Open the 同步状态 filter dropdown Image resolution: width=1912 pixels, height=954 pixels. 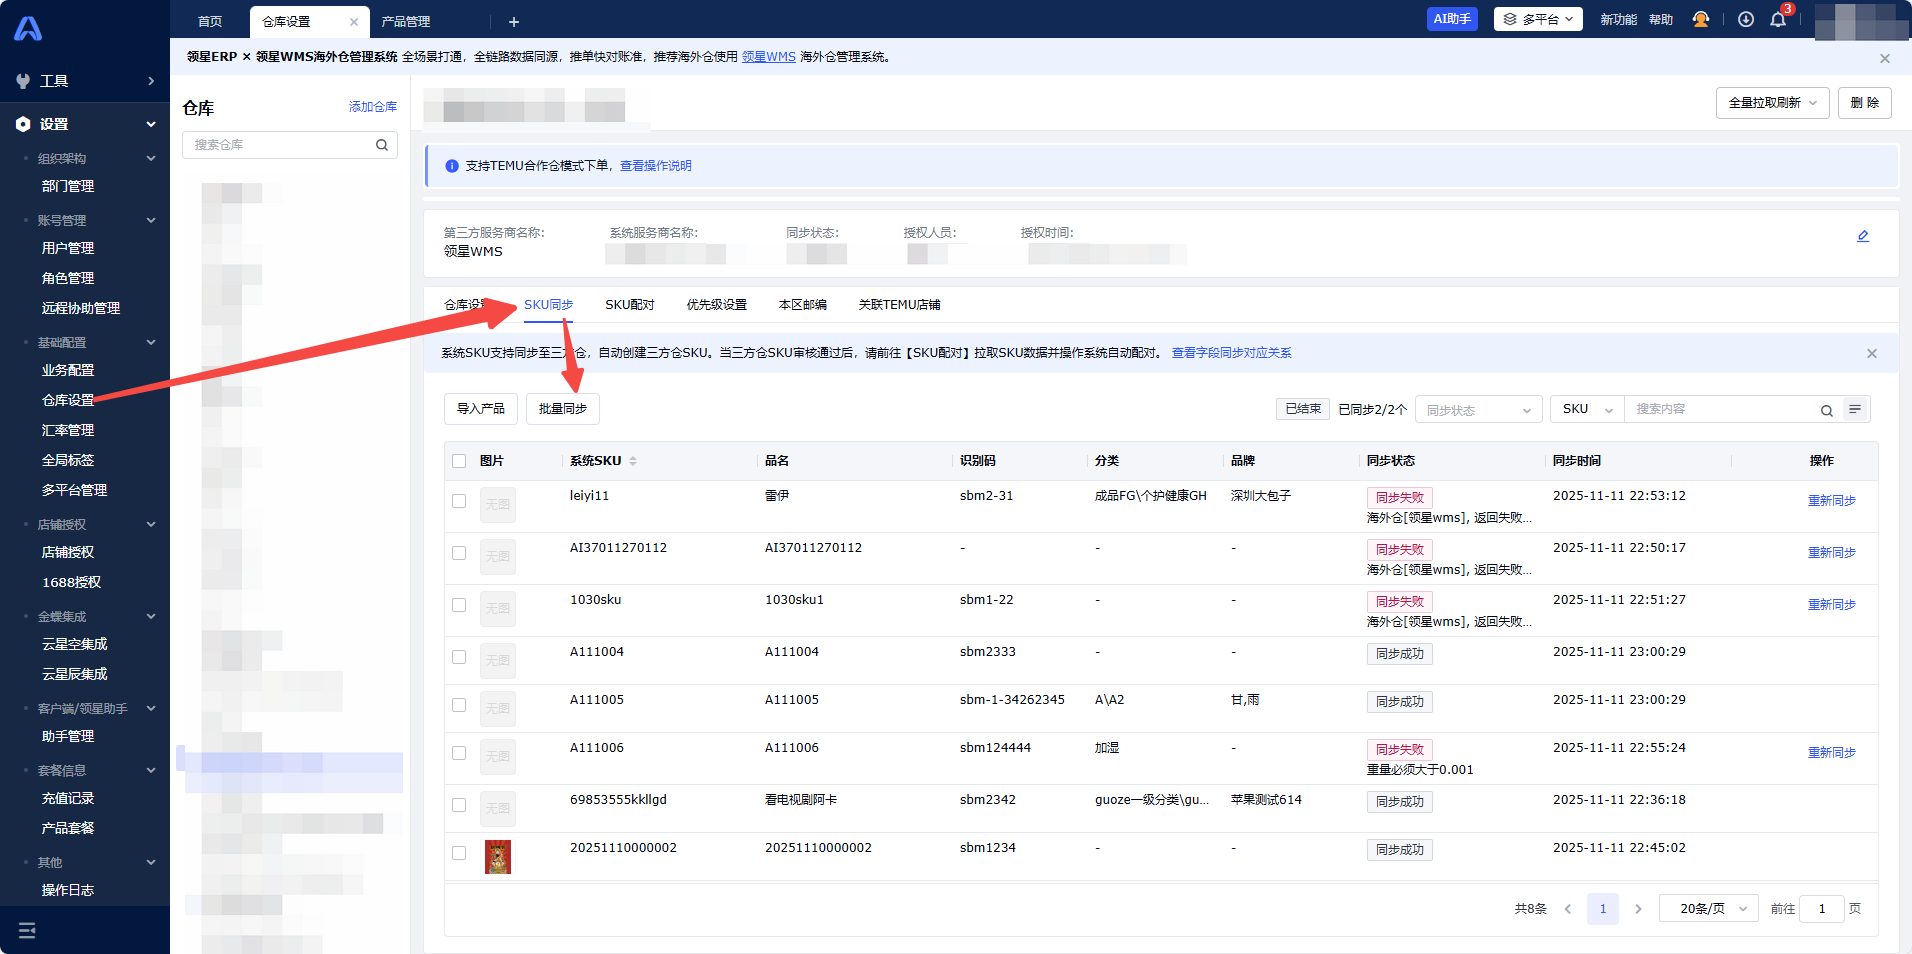1477,410
